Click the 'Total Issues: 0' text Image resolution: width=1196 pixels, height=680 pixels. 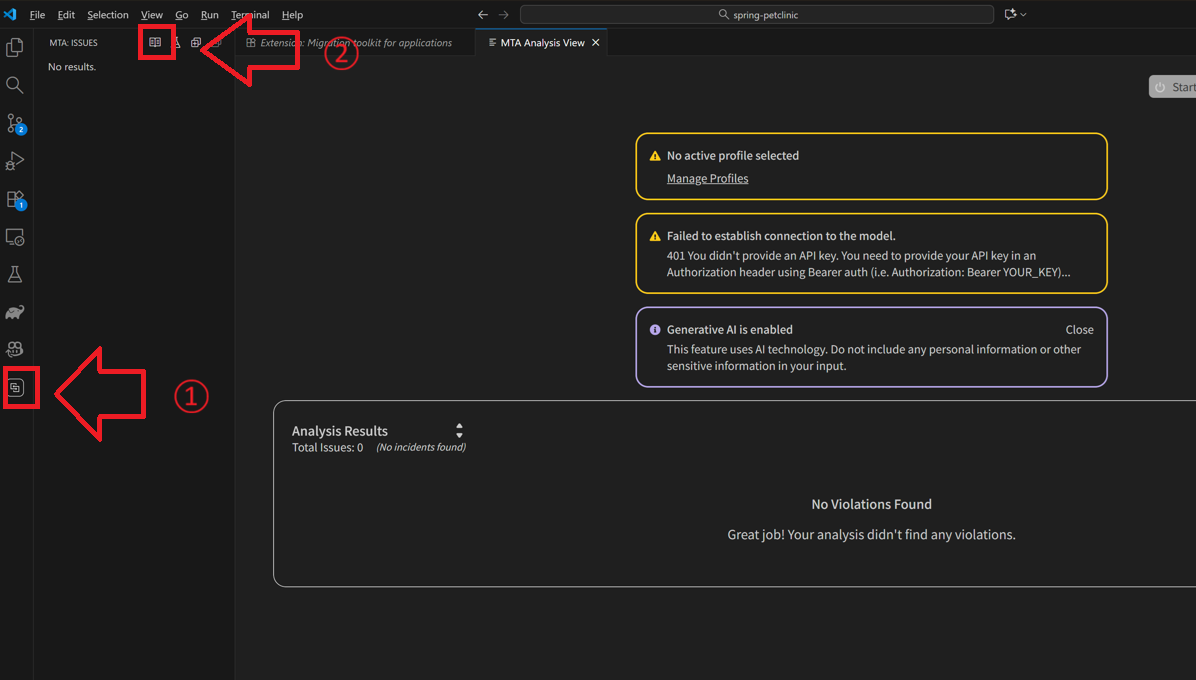327,447
